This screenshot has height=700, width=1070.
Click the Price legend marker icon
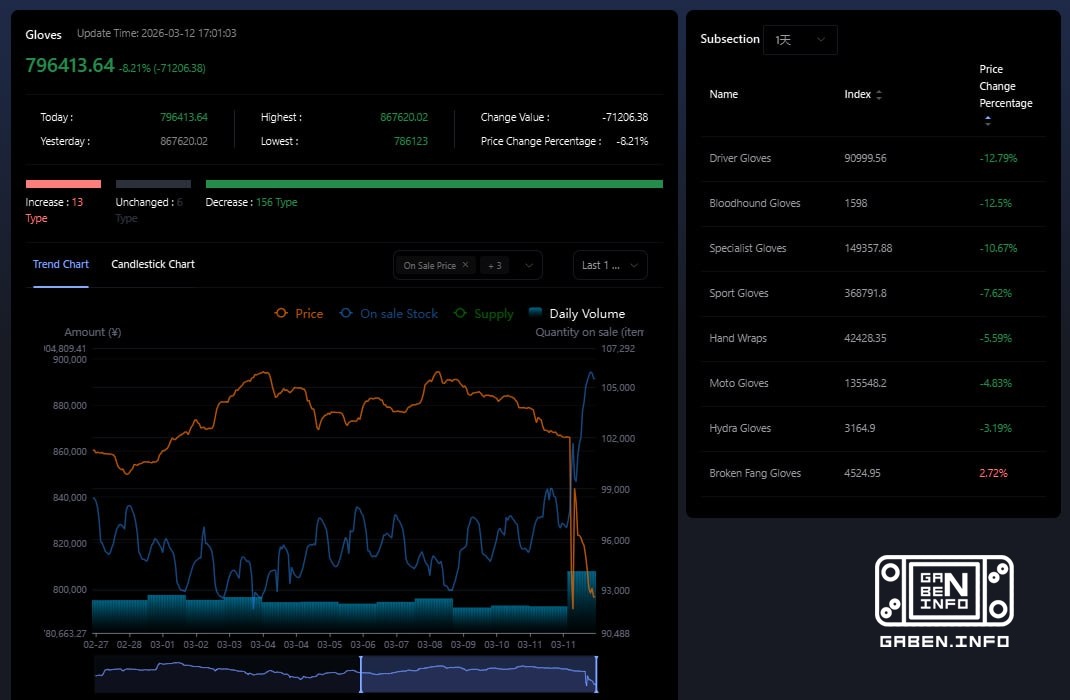281,313
